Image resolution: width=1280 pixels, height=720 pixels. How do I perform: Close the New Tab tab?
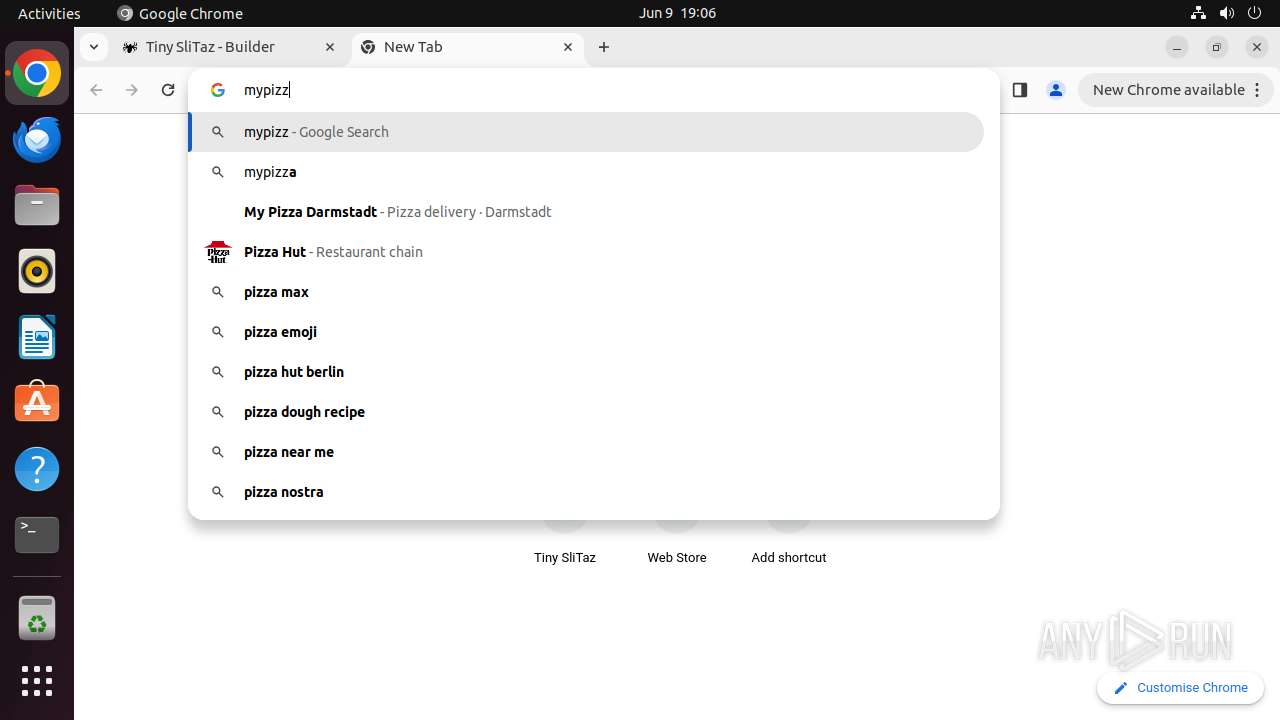tap(568, 47)
